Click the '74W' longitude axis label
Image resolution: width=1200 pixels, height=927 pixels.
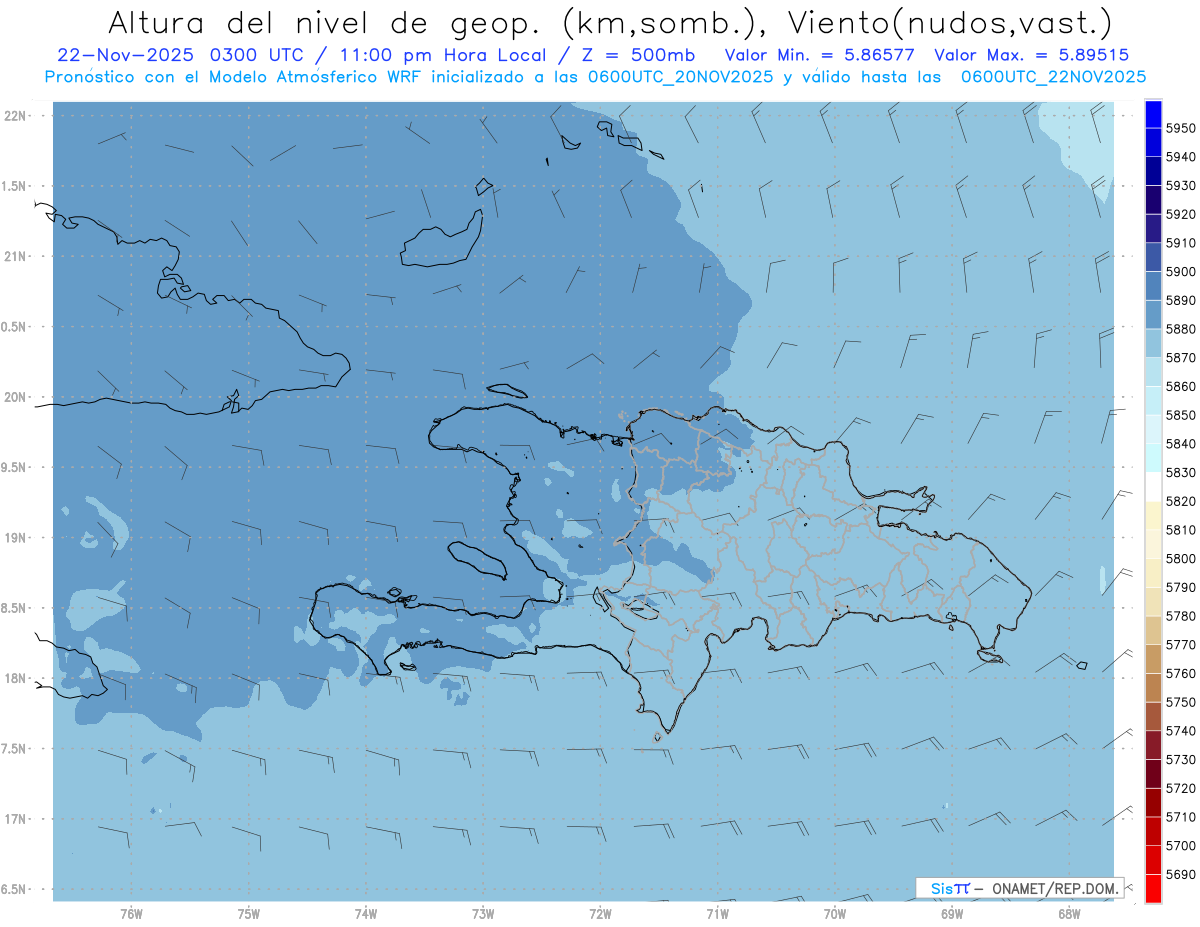point(366,913)
